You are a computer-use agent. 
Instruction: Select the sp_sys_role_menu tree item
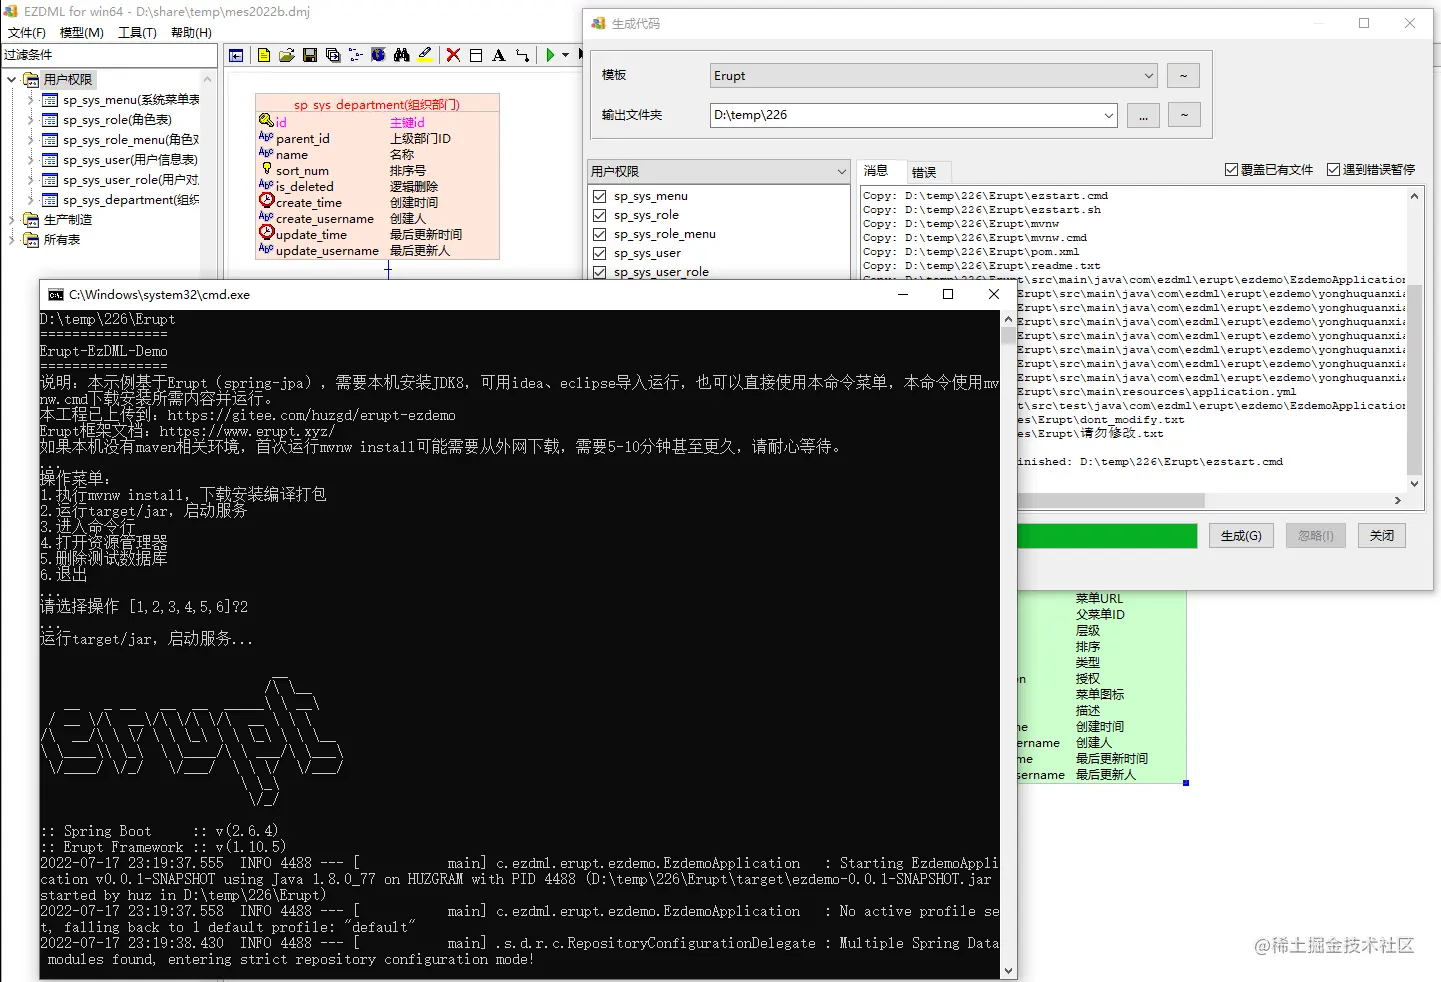131,140
